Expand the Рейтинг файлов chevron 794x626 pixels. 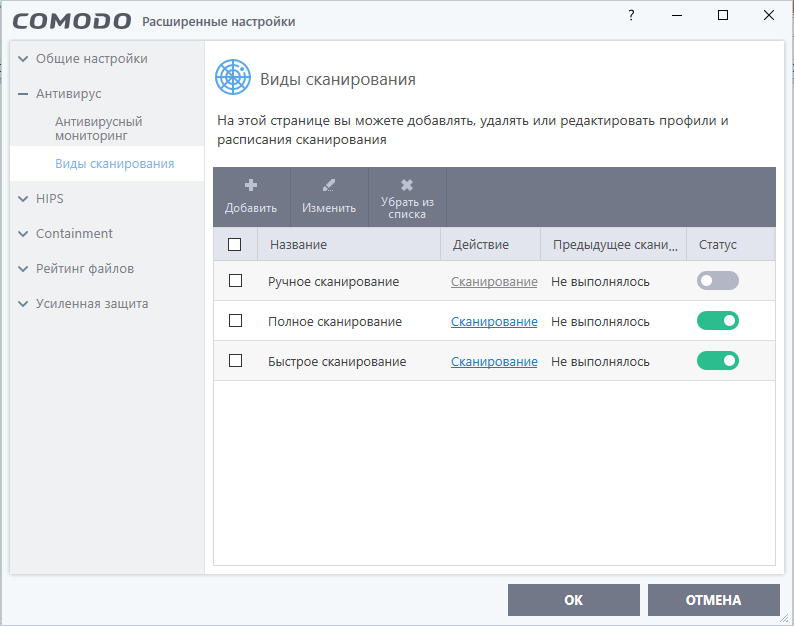(x=23, y=269)
